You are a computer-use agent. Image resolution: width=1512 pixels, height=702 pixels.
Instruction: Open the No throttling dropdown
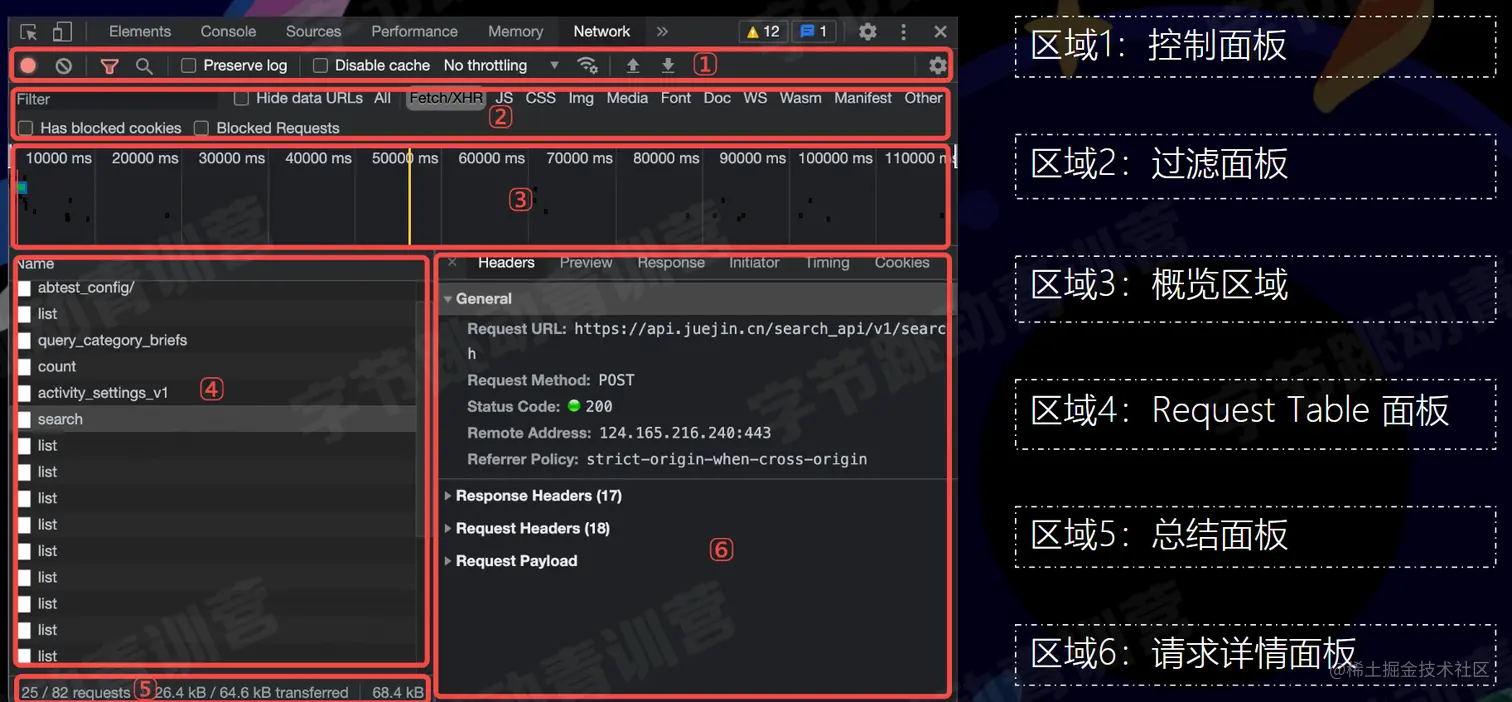[502, 66]
